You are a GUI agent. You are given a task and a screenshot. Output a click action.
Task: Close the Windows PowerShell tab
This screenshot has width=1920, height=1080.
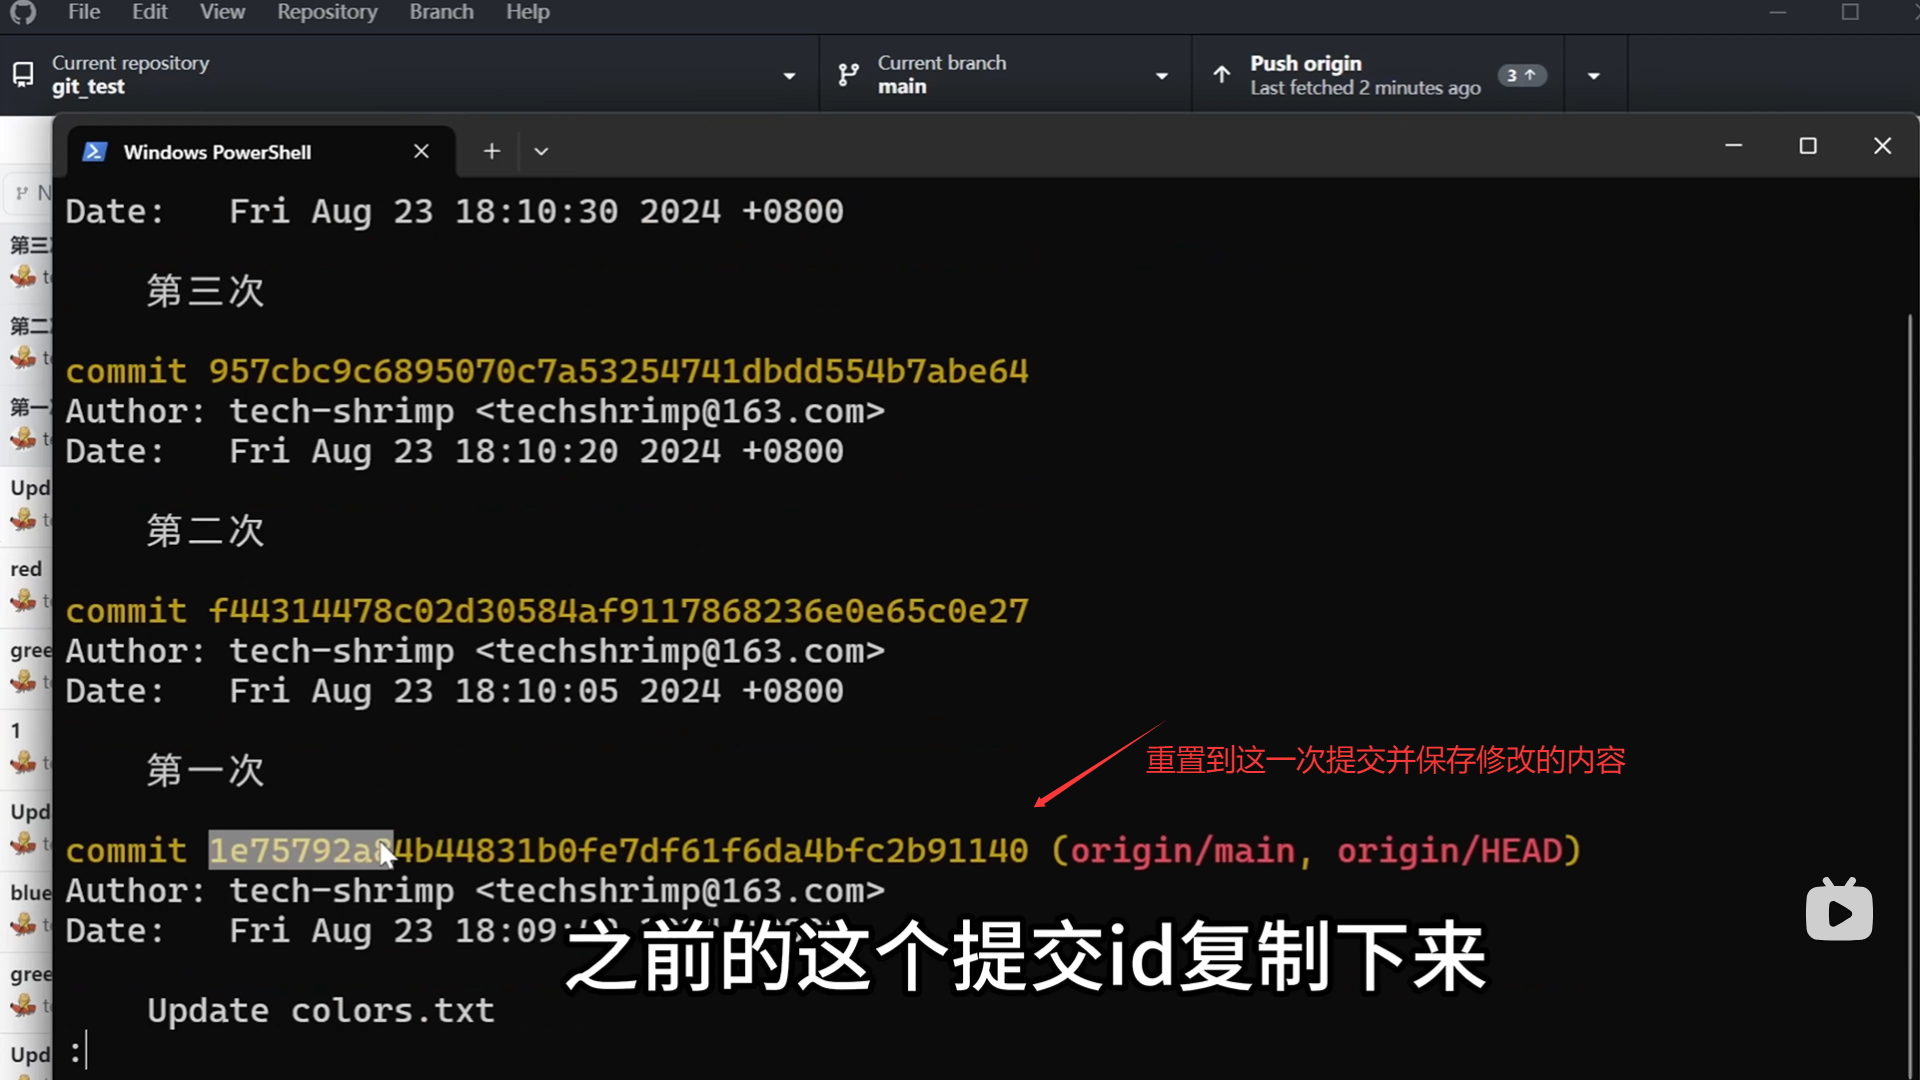421,151
